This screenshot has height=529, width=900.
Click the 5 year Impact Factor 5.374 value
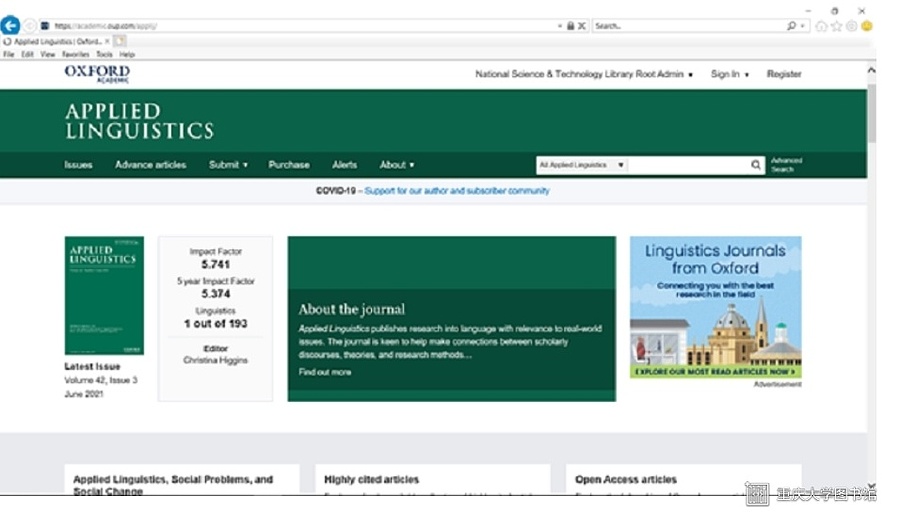coord(215,293)
